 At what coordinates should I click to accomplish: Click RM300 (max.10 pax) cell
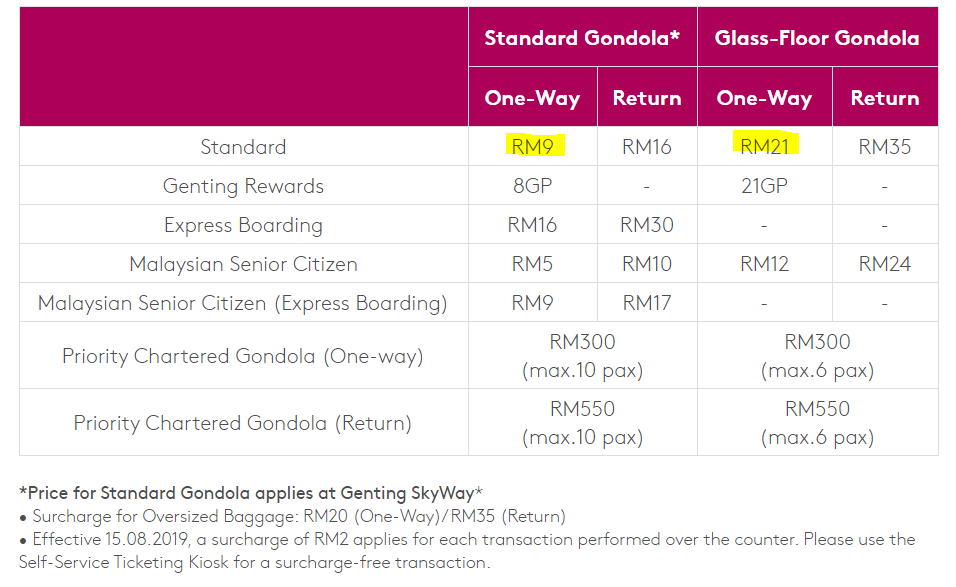582,356
